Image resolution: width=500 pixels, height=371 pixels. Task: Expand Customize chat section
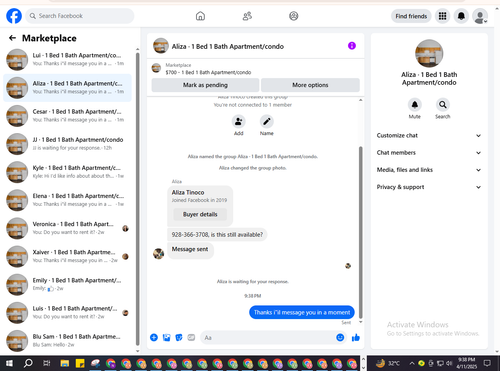(429, 135)
